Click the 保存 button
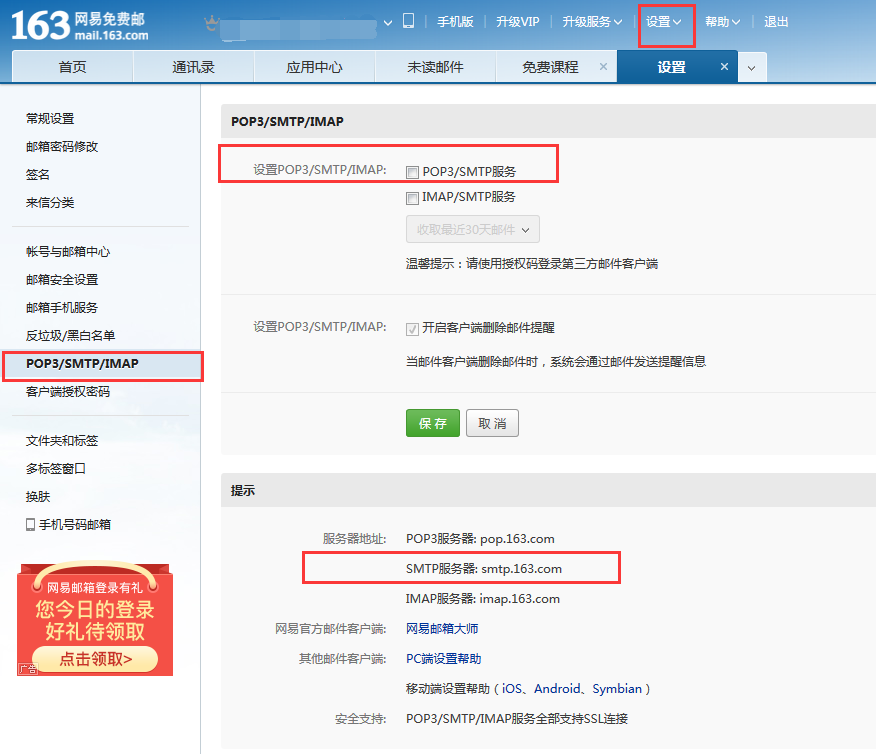Viewport: 876px width, 754px height. click(433, 423)
